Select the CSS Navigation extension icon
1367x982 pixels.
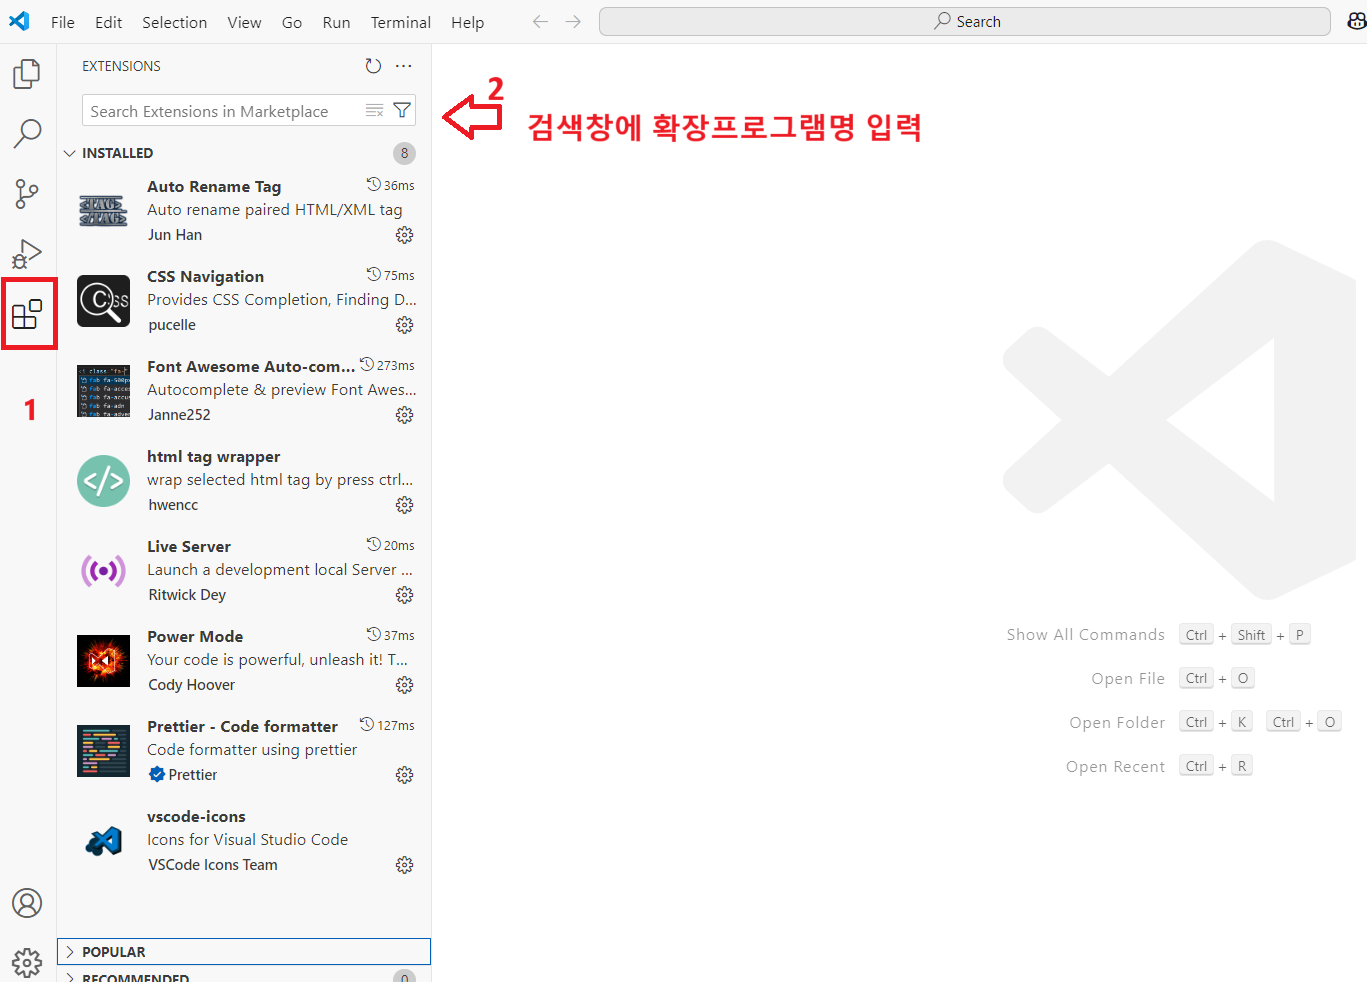(x=103, y=301)
